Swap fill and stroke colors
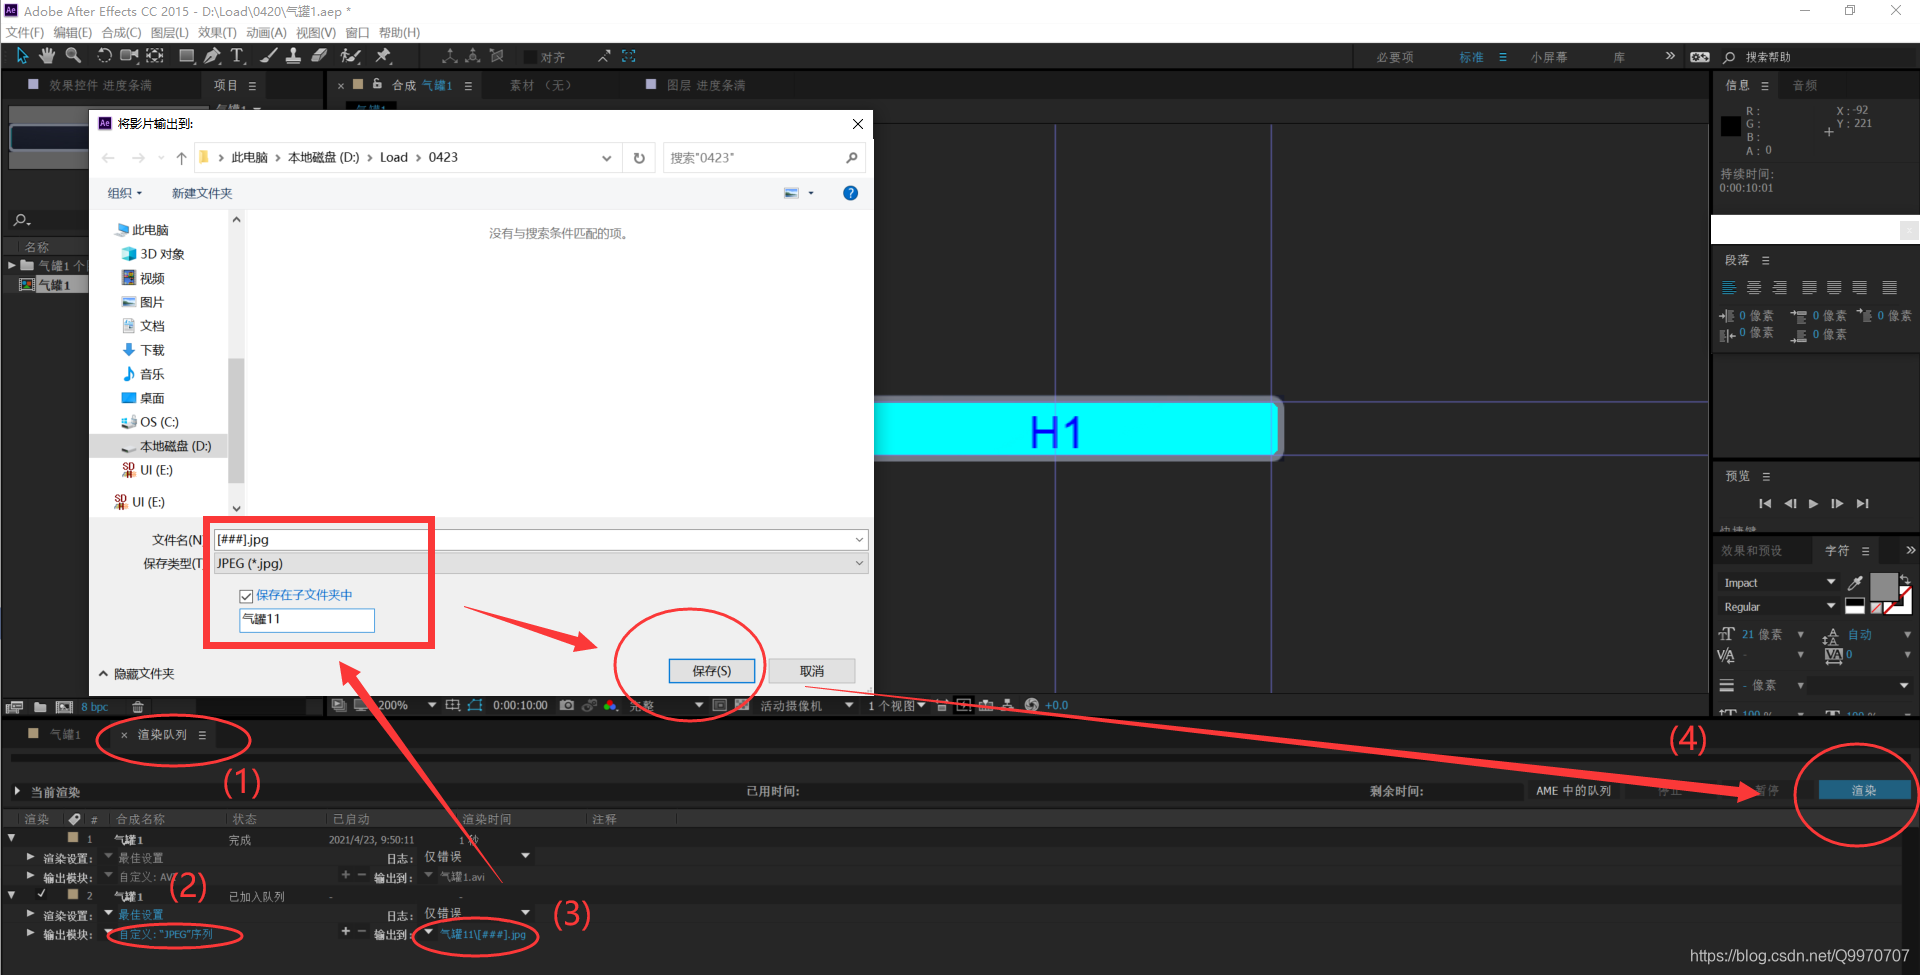 (1905, 578)
